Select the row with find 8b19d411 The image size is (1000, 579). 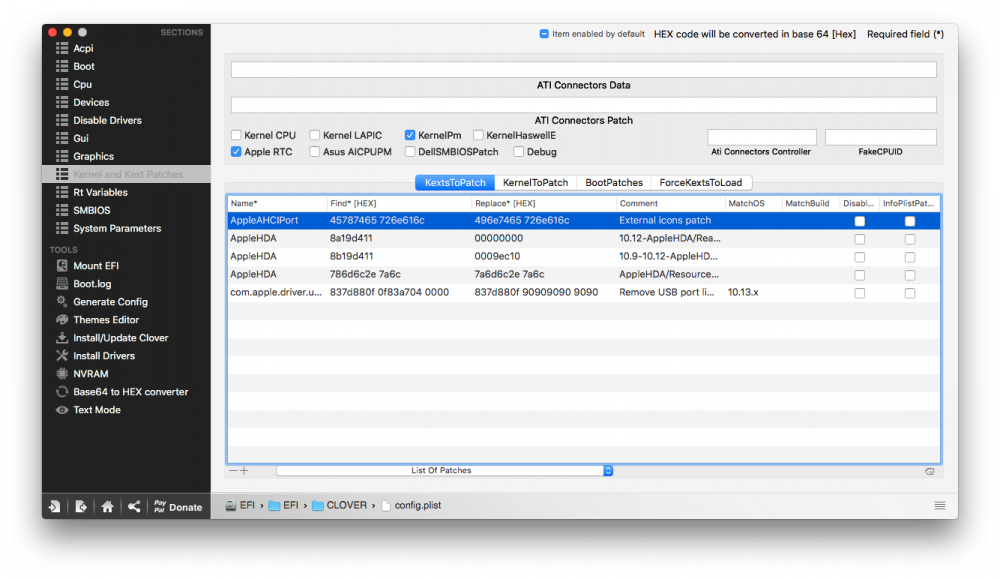(584, 256)
